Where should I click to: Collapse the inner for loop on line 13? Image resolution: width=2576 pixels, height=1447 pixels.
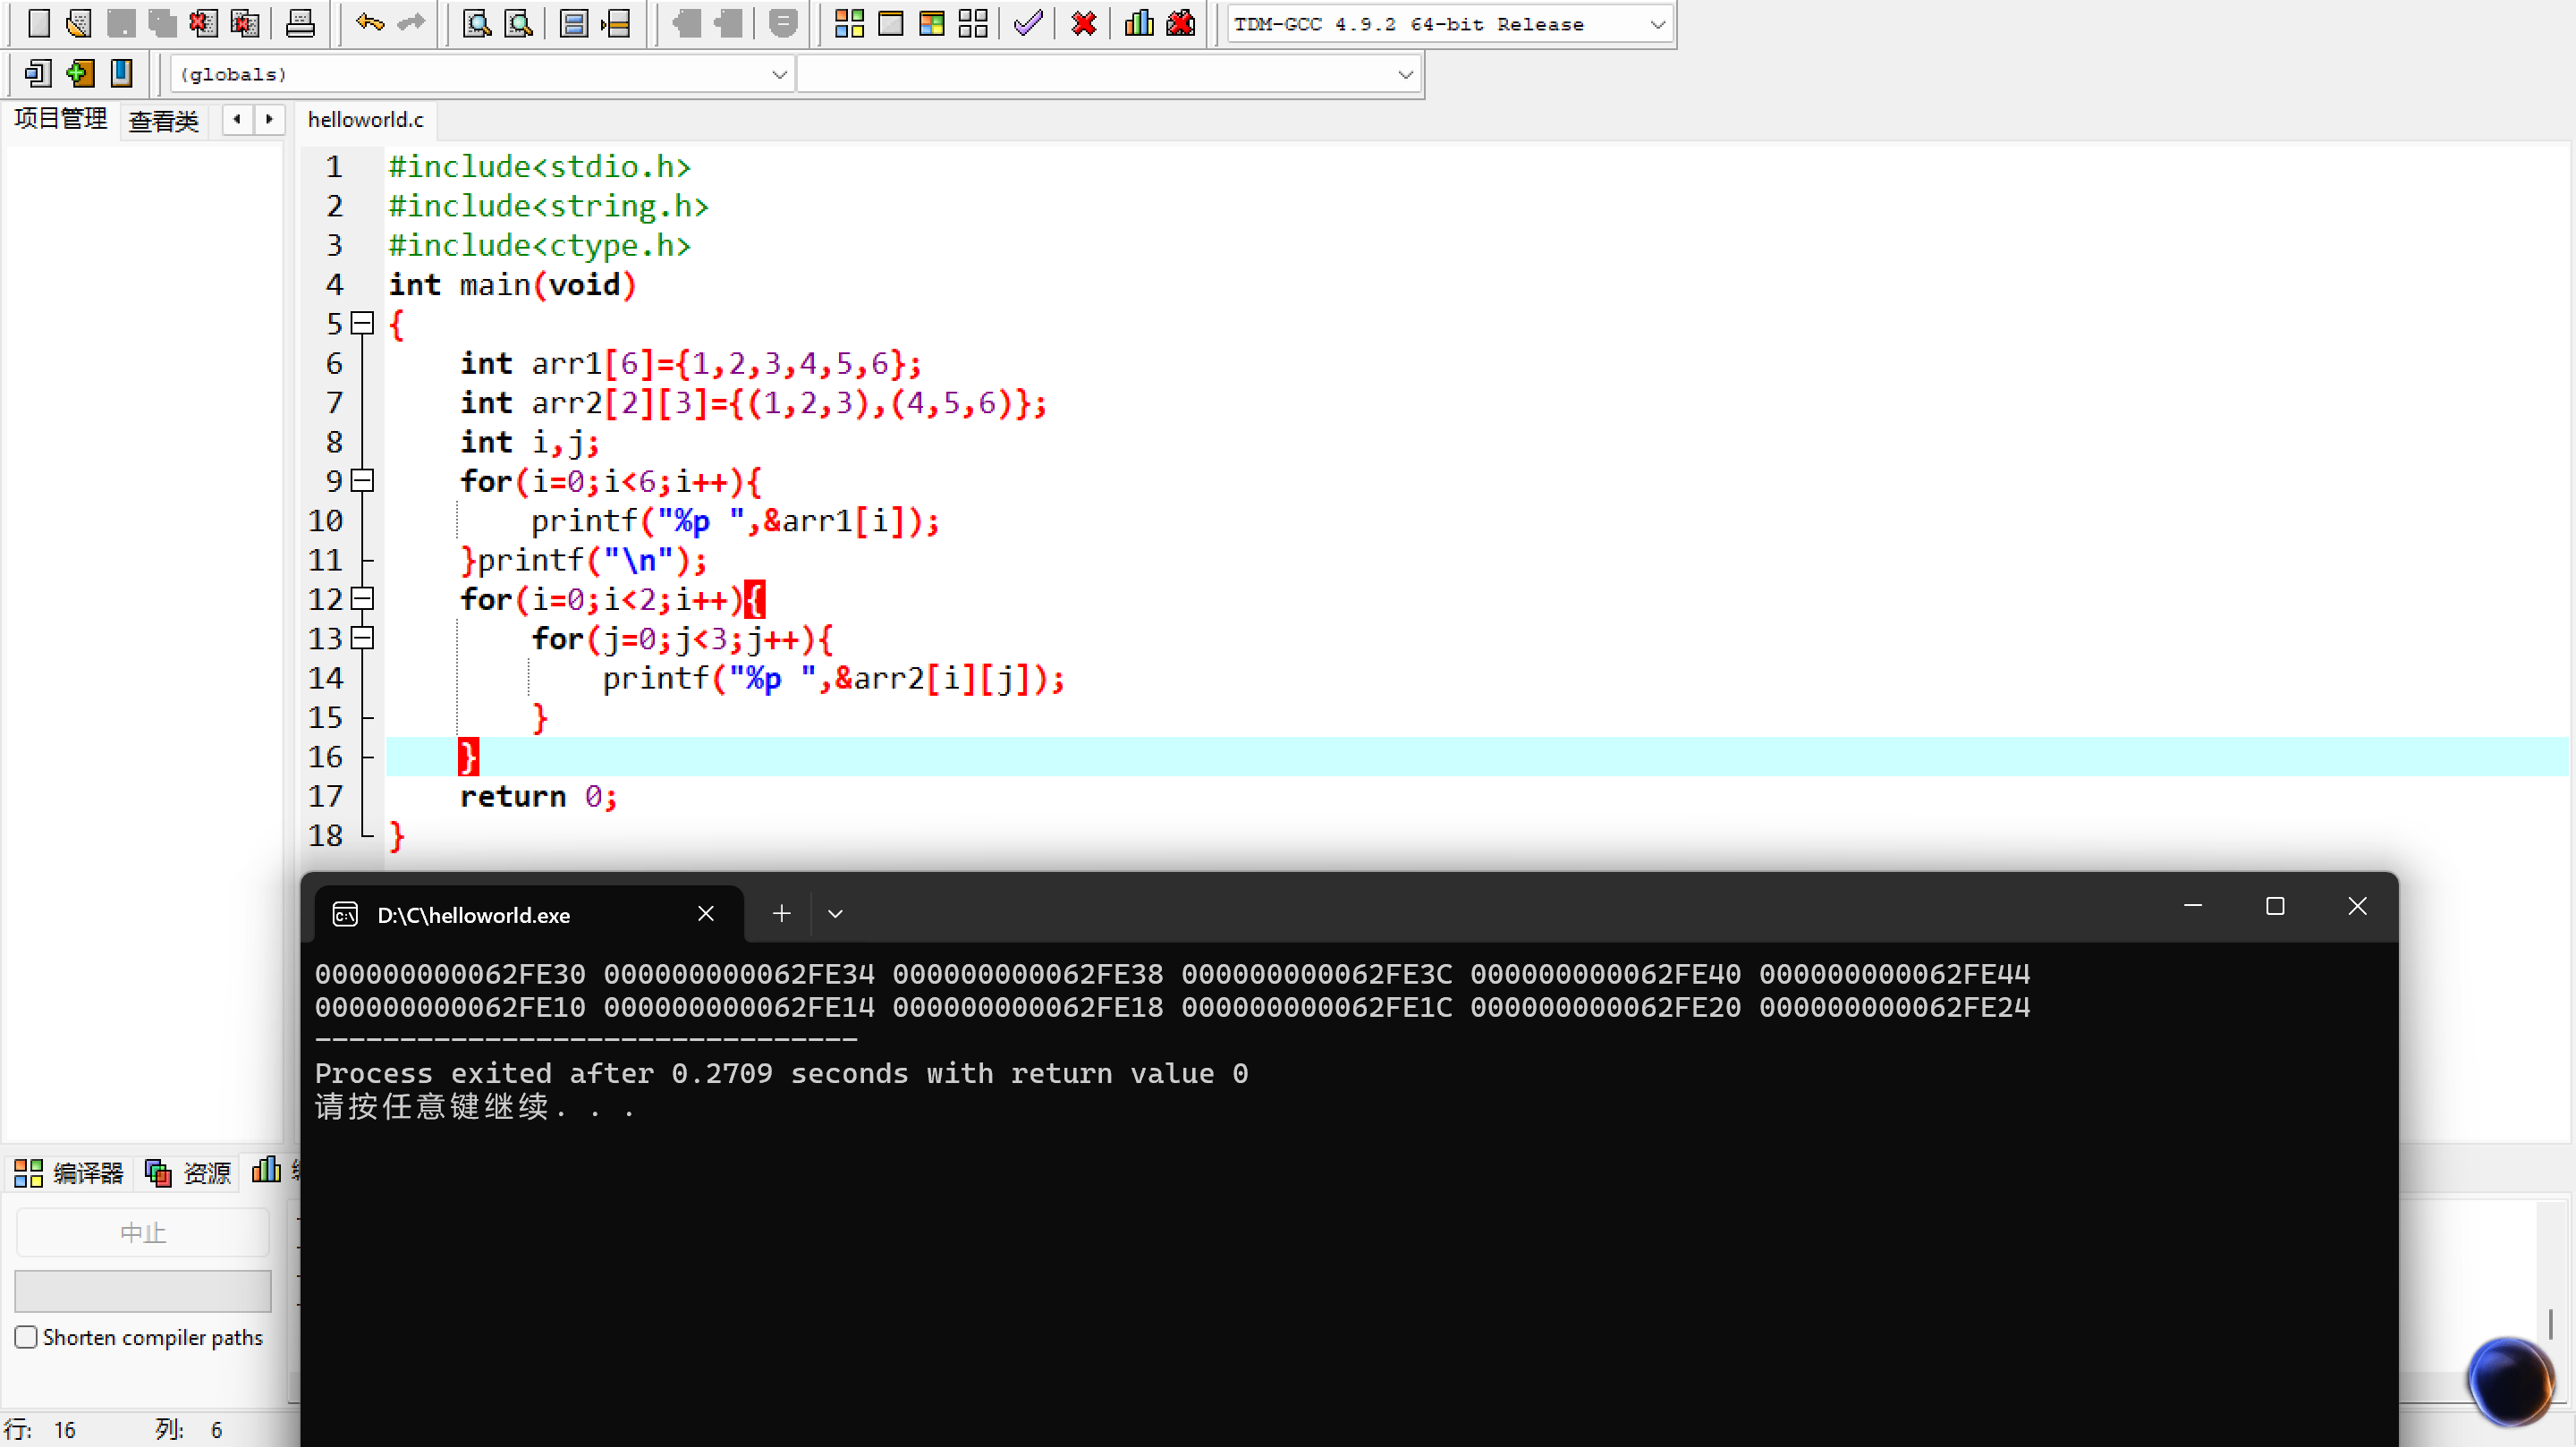(363, 638)
